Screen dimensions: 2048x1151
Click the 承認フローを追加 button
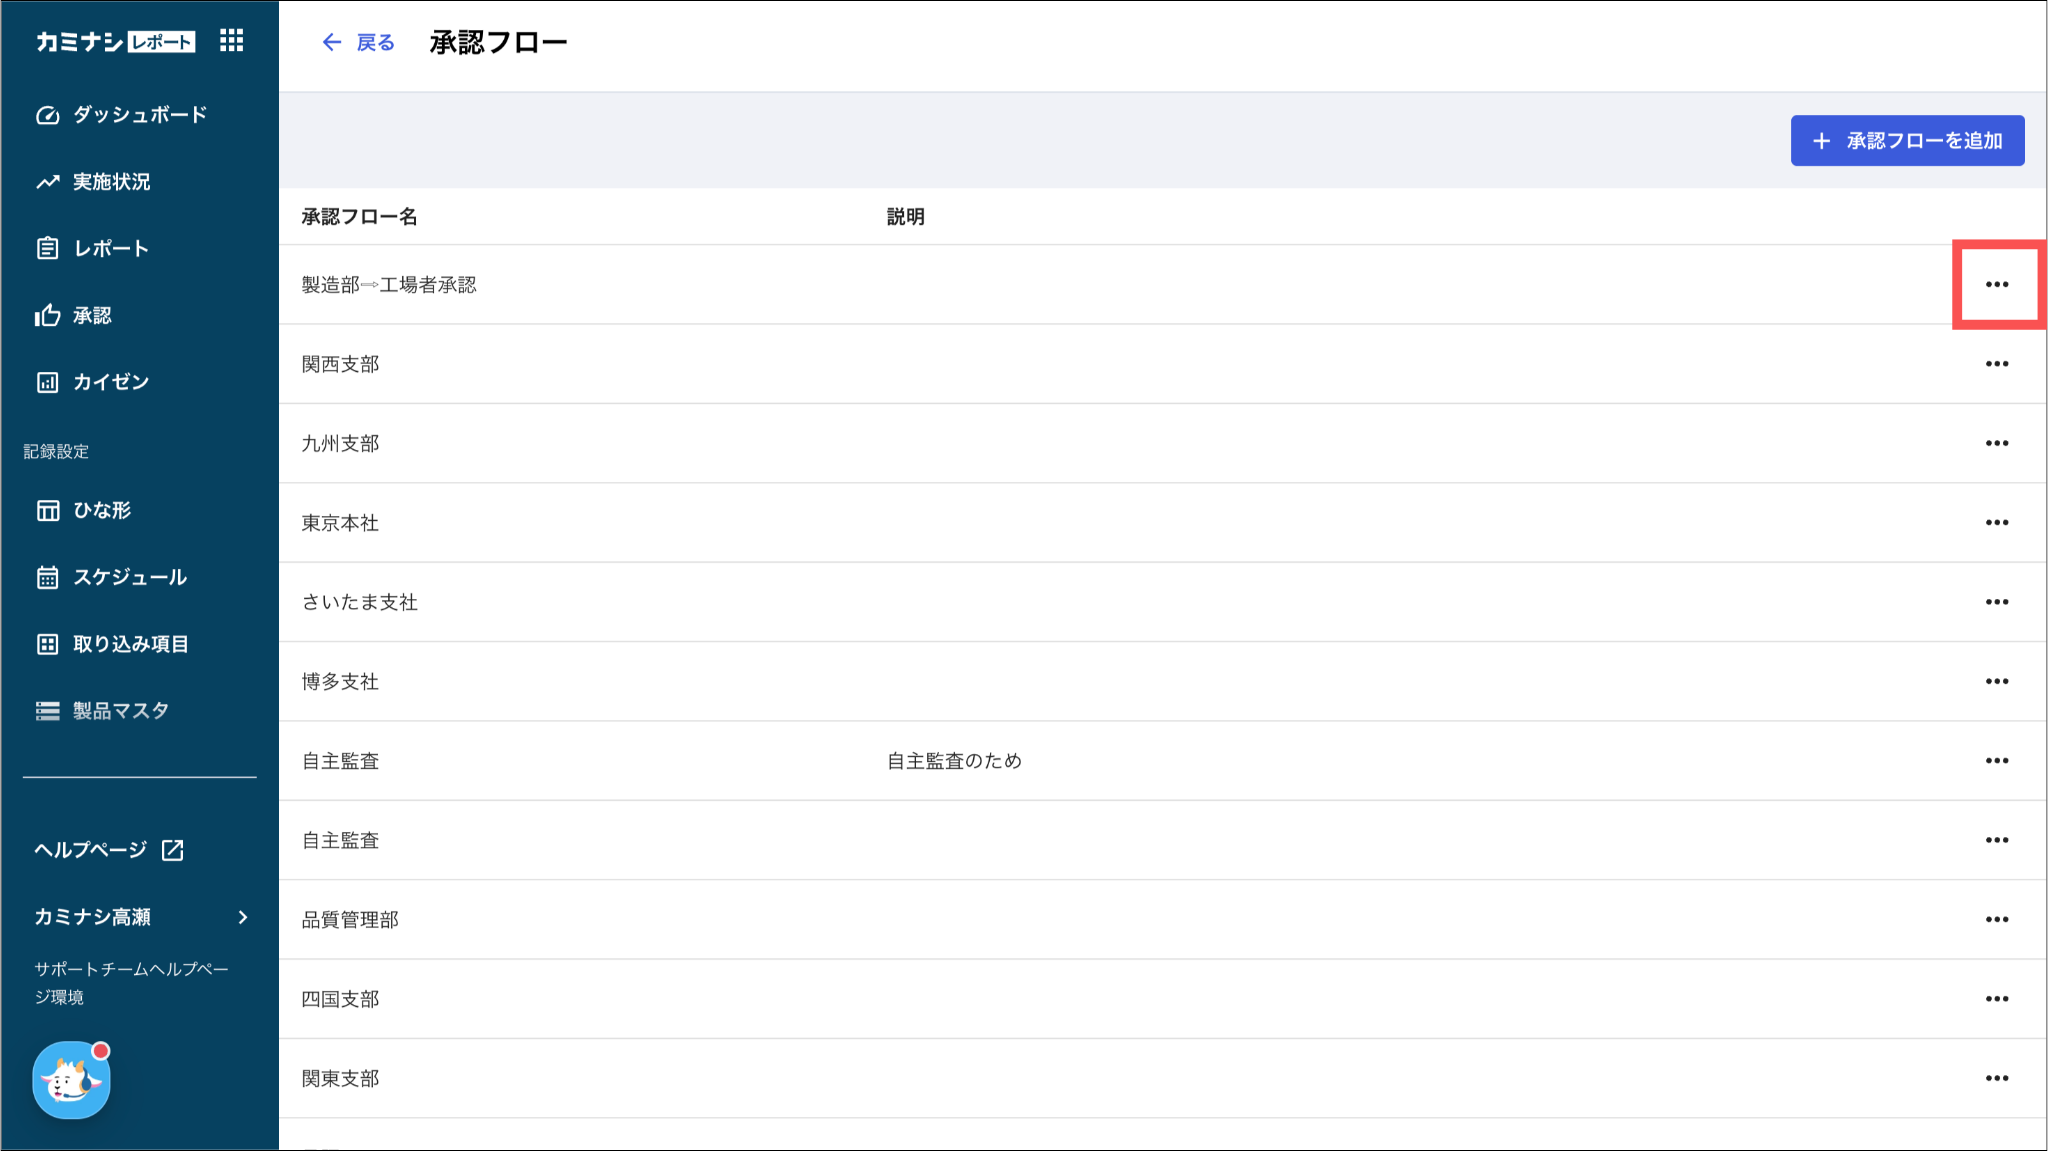tap(1906, 141)
